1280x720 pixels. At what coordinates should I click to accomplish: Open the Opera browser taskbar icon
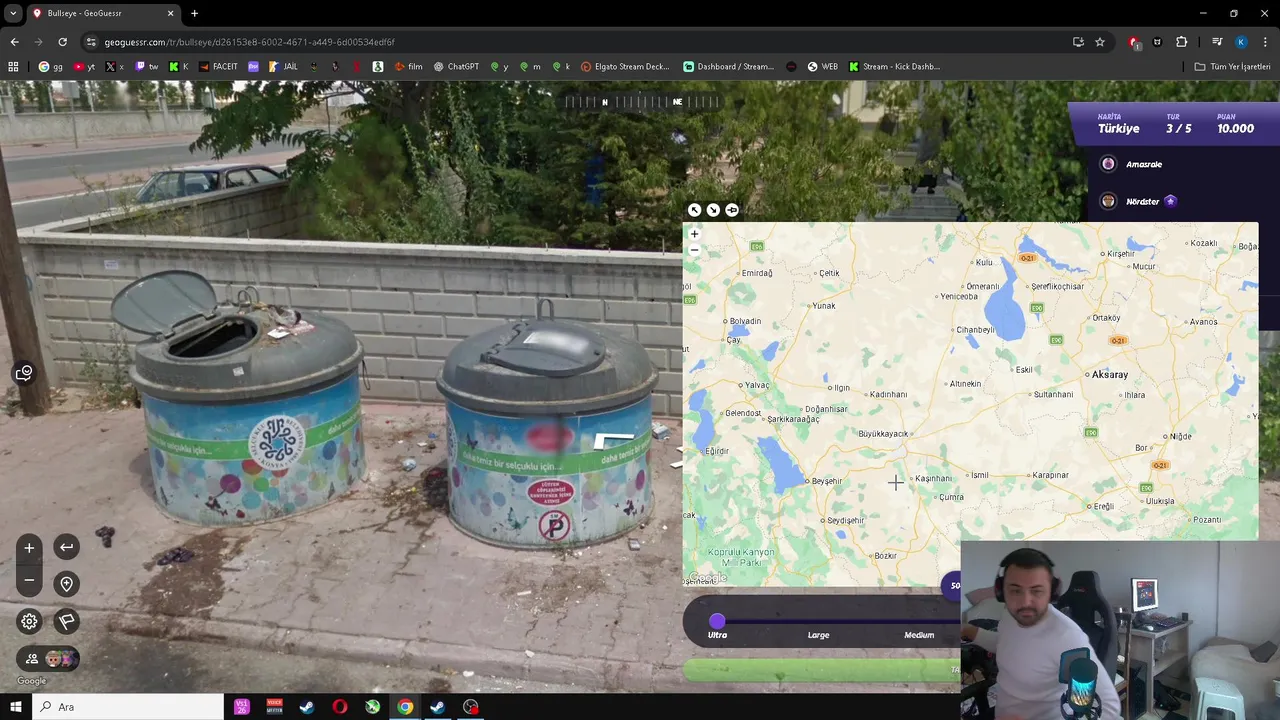click(x=340, y=707)
